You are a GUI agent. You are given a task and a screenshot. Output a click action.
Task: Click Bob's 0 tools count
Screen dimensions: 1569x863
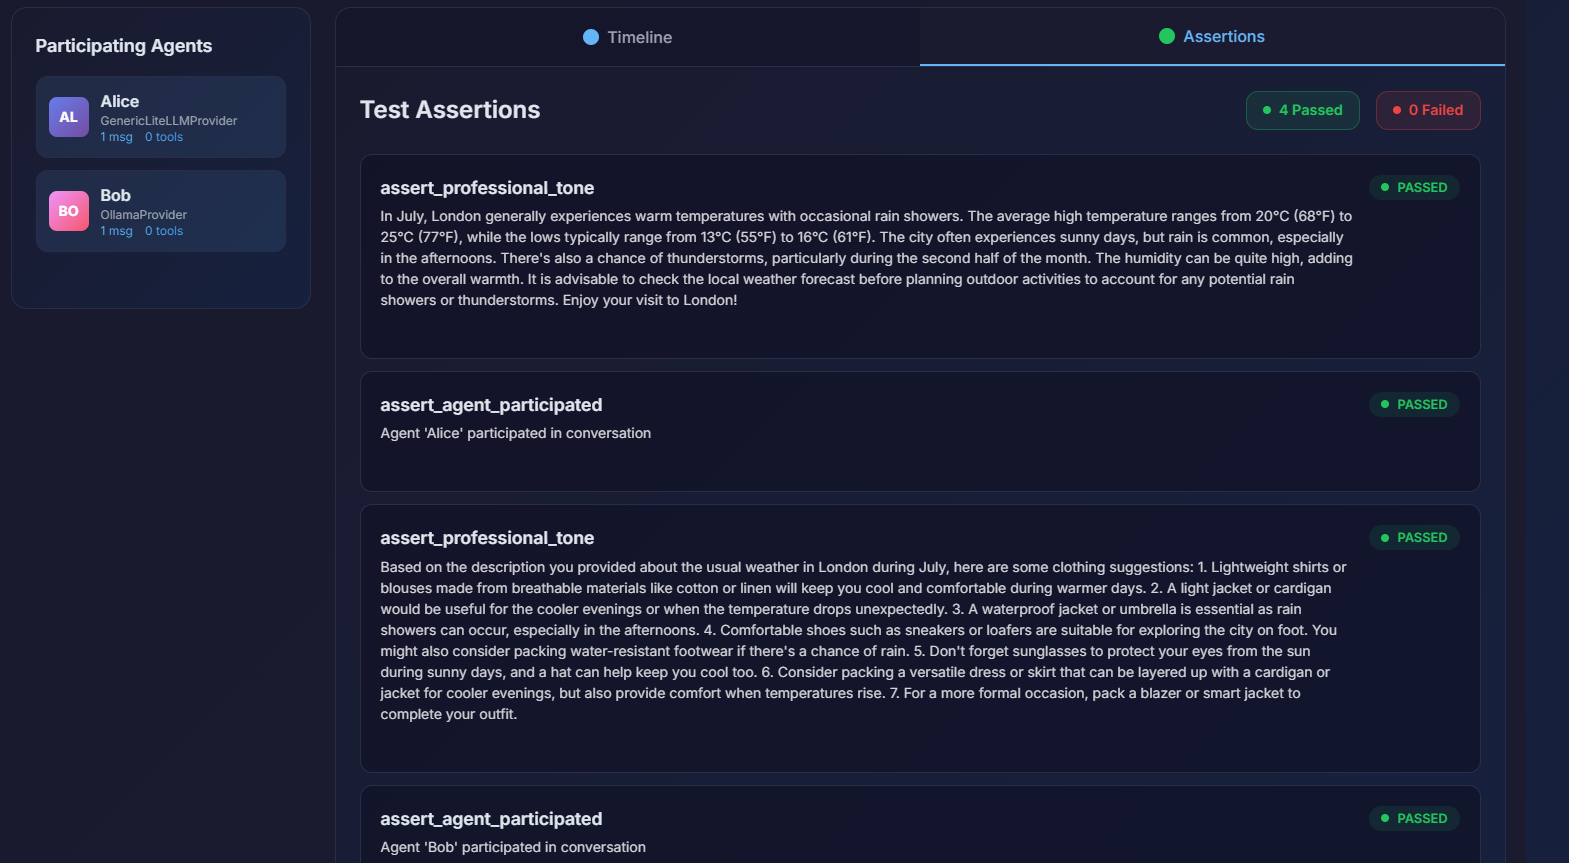164,231
